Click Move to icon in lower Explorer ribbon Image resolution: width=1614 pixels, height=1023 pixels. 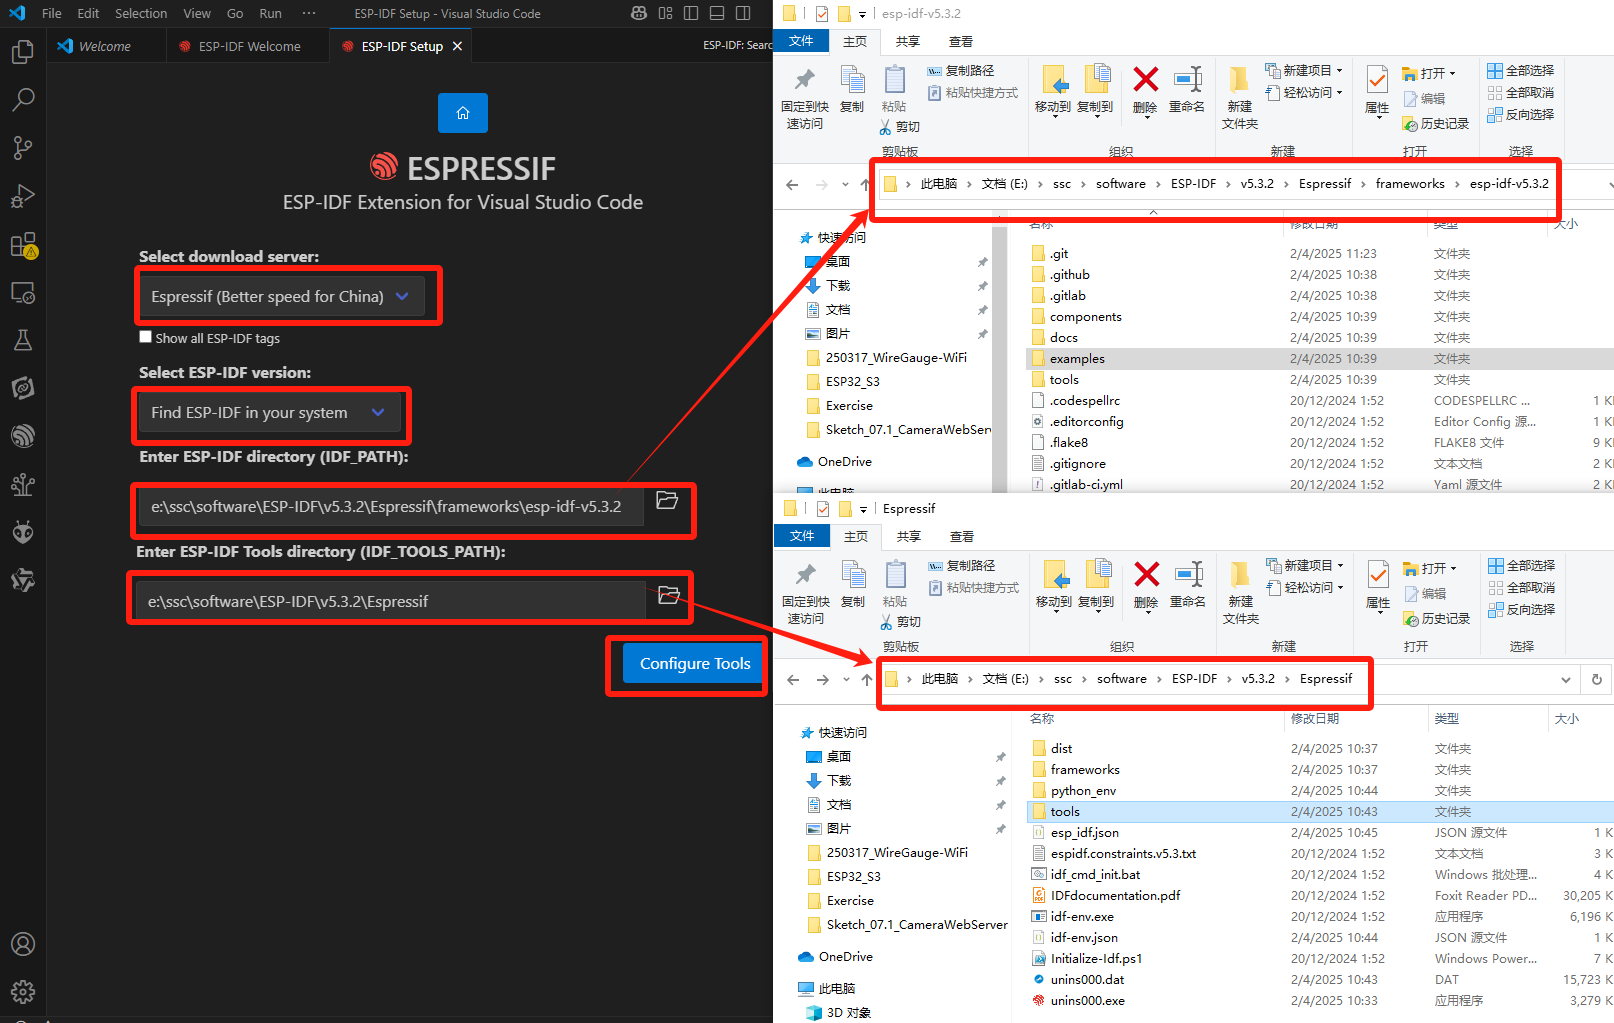(x=1054, y=585)
